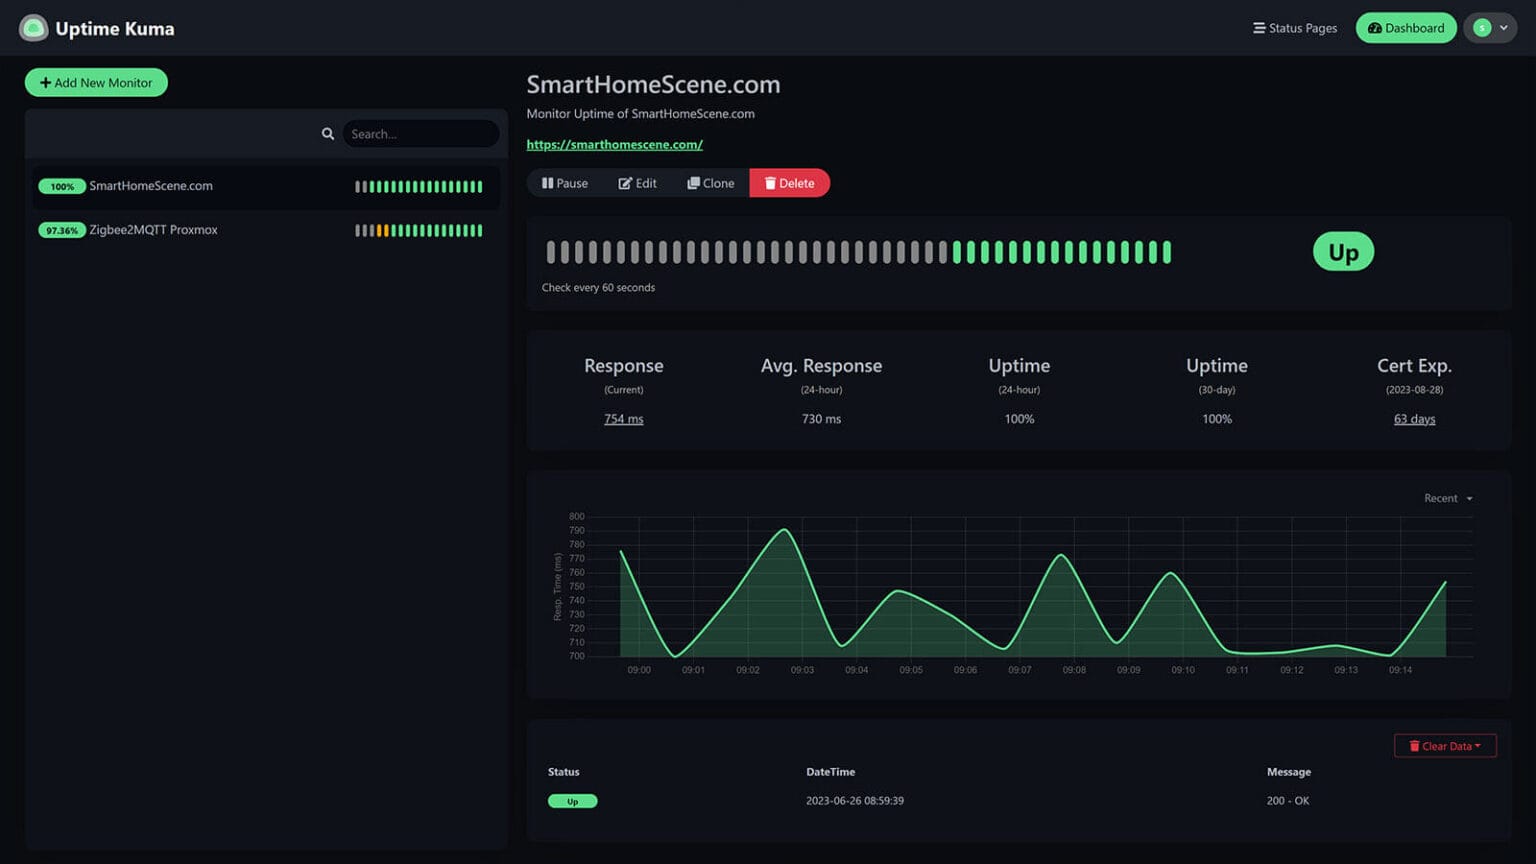Select the Pause icon for this monitor

[x=547, y=183]
